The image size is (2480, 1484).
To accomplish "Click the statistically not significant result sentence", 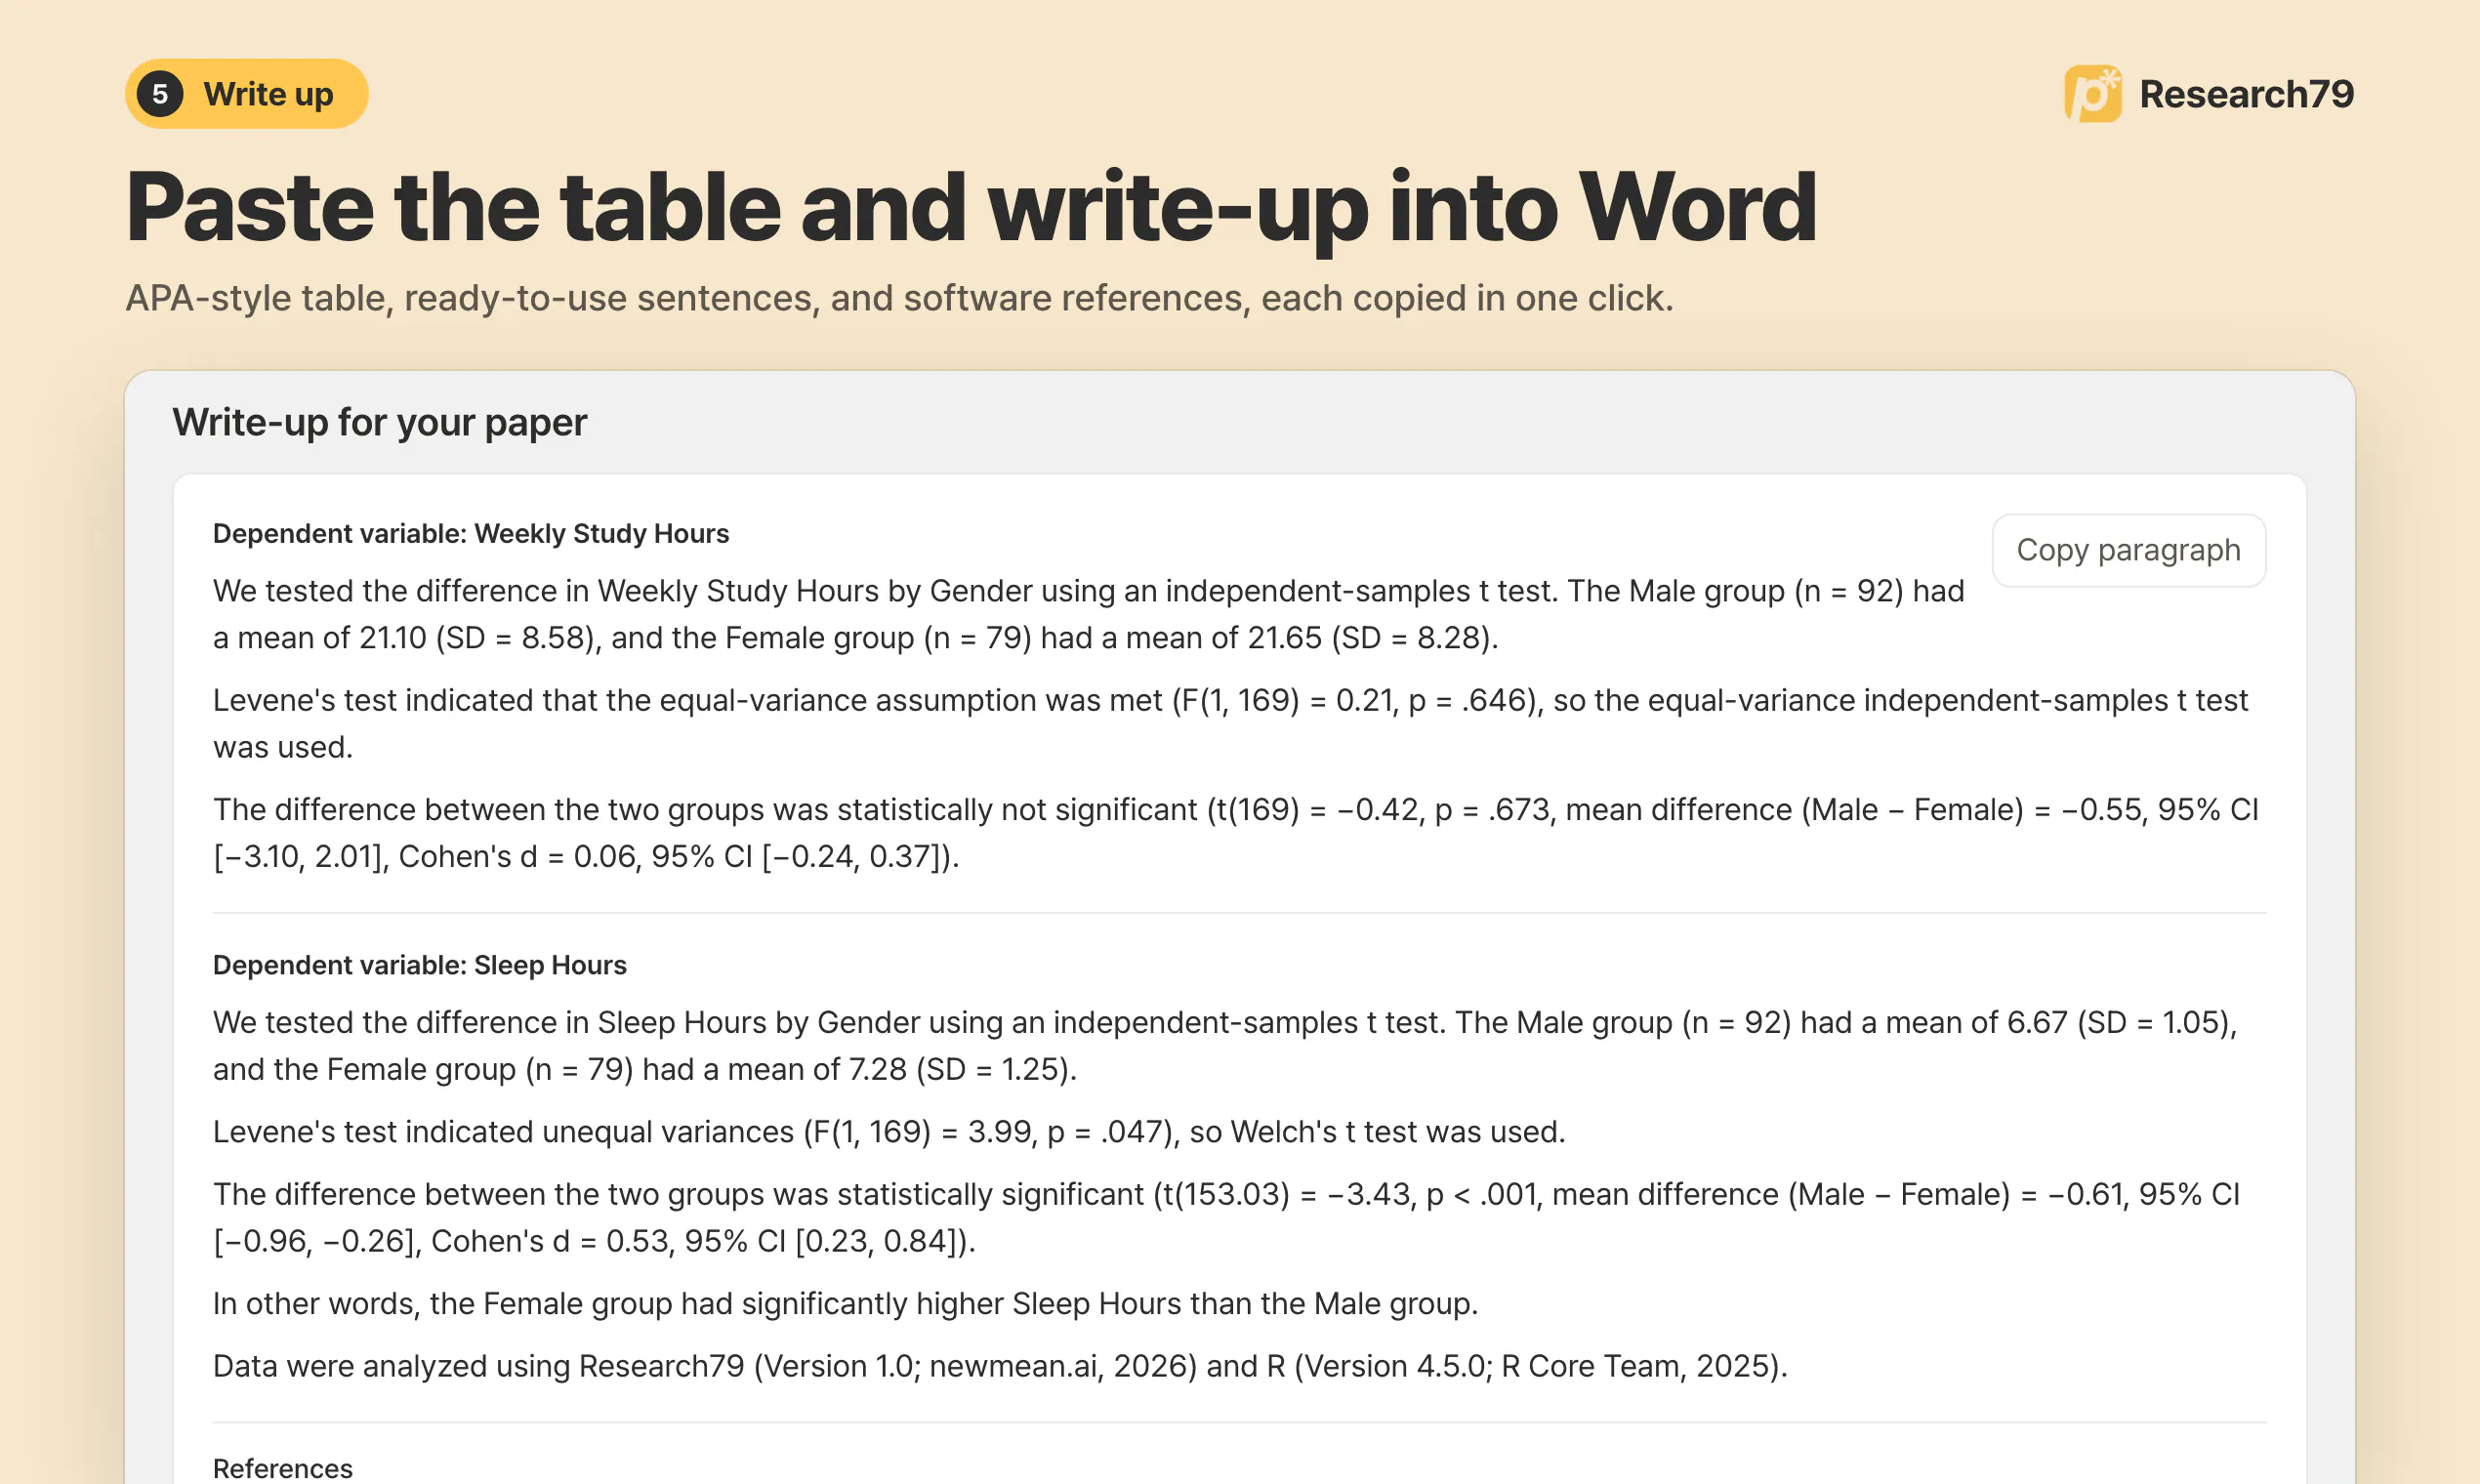I will coord(1236,832).
